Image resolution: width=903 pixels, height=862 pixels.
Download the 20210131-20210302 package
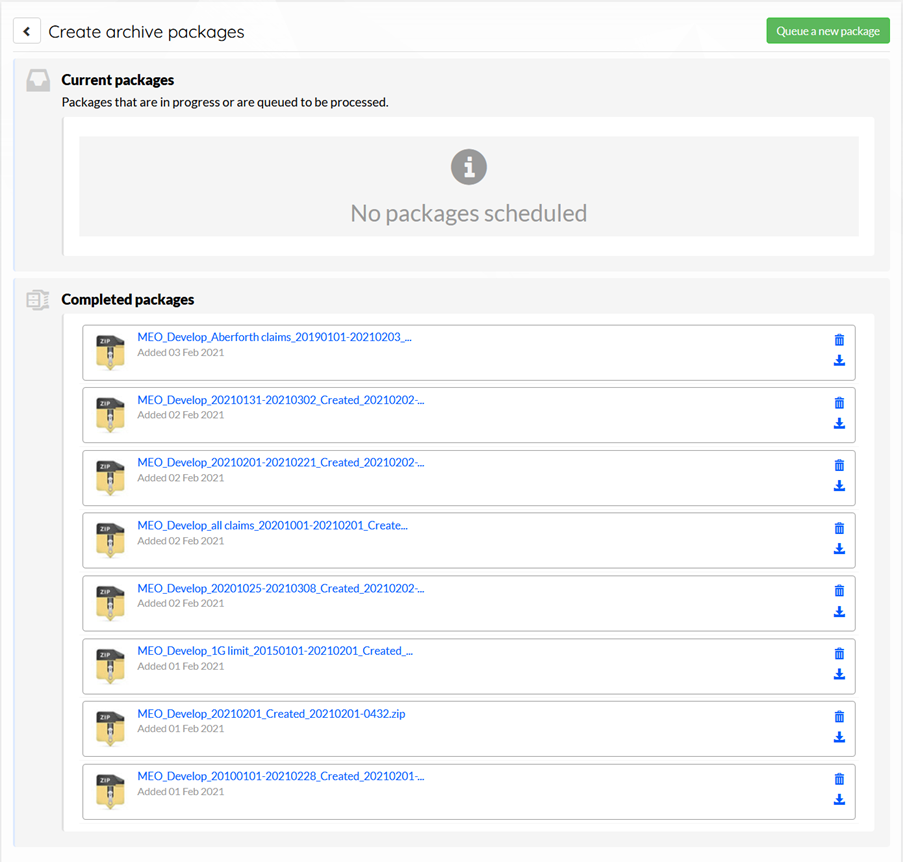point(839,423)
